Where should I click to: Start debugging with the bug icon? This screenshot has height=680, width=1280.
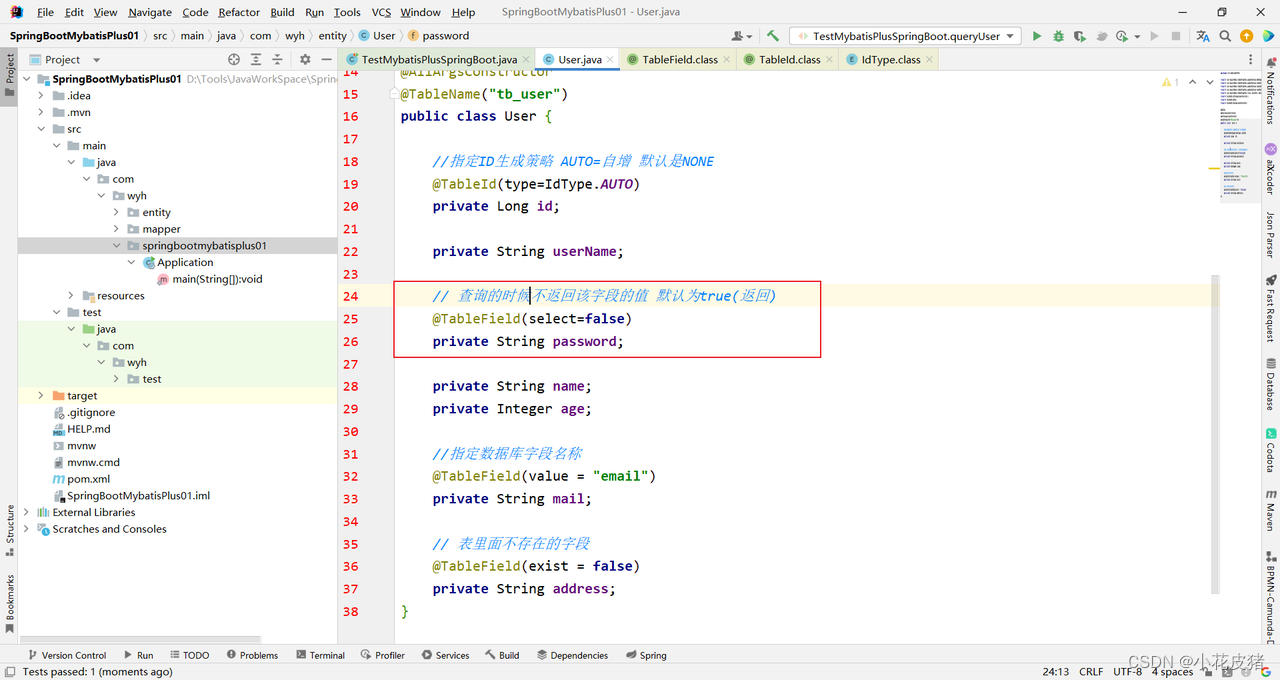[x=1058, y=36]
